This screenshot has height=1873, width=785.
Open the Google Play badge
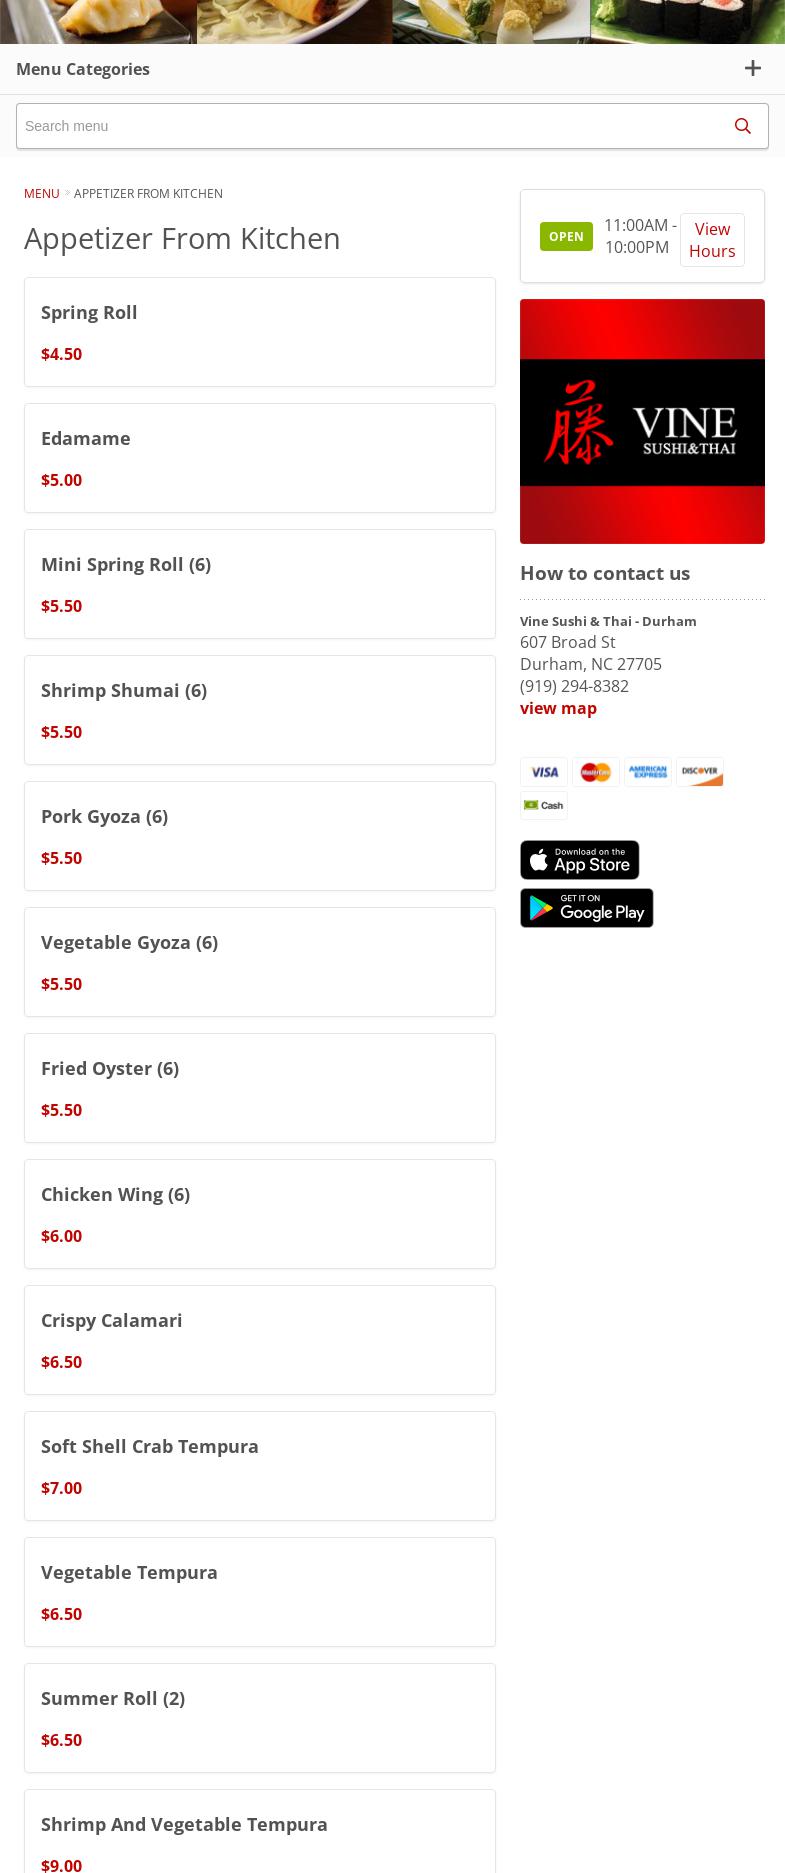(x=587, y=908)
